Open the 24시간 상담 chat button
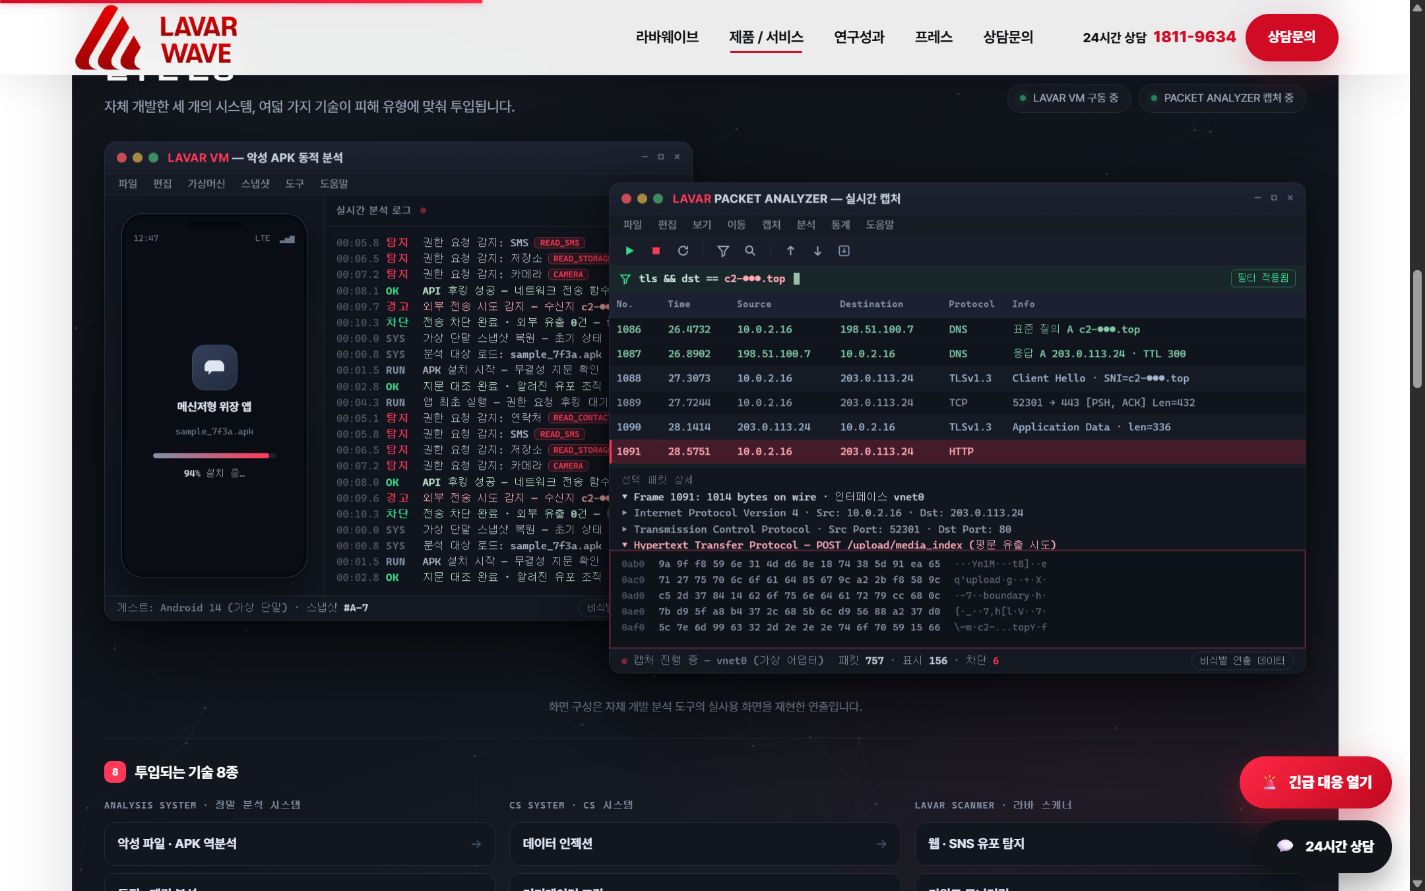Viewport: 1425px width, 891px height. coord(1325,846)
